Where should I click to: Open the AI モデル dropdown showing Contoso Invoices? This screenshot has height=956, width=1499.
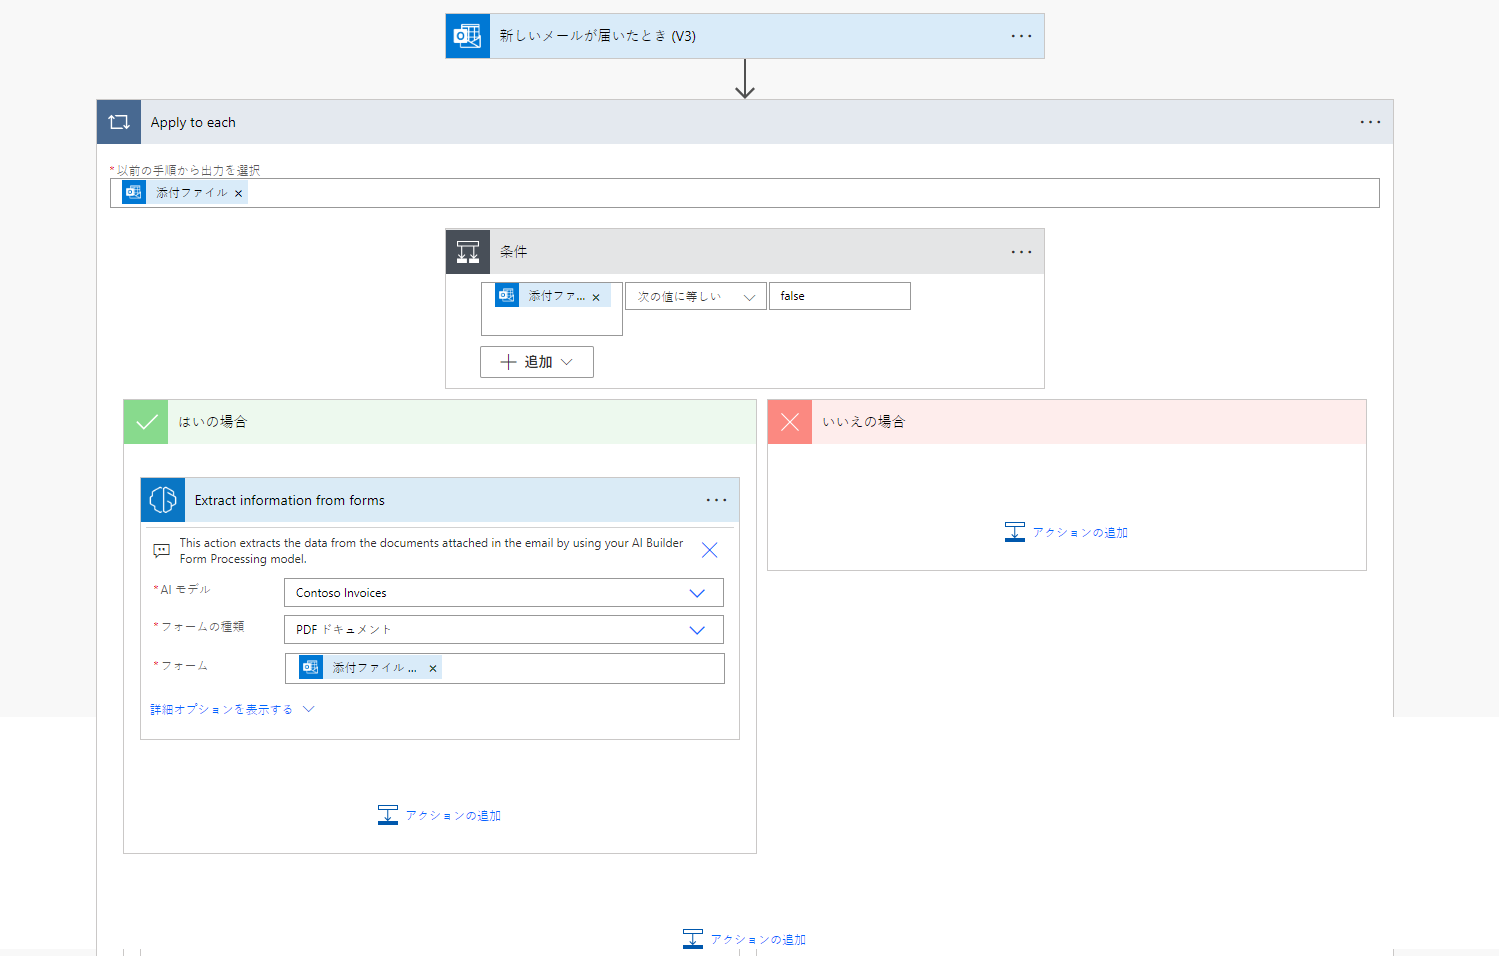click(x=504, y=593)
